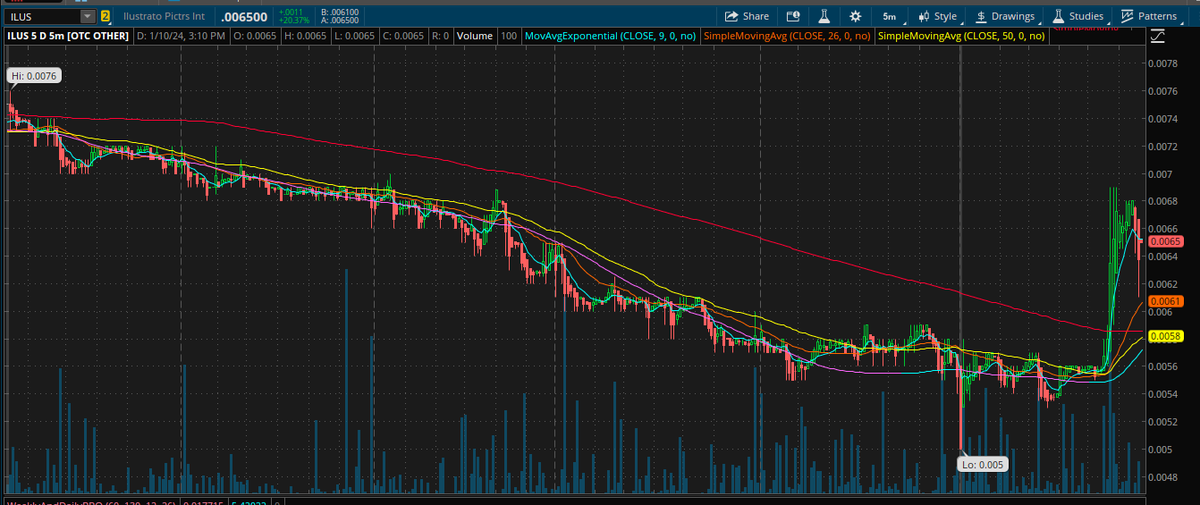
Task: Select the SimpleMovingAvg (CLOSE, 26) study label
Action: coord(787,36)
